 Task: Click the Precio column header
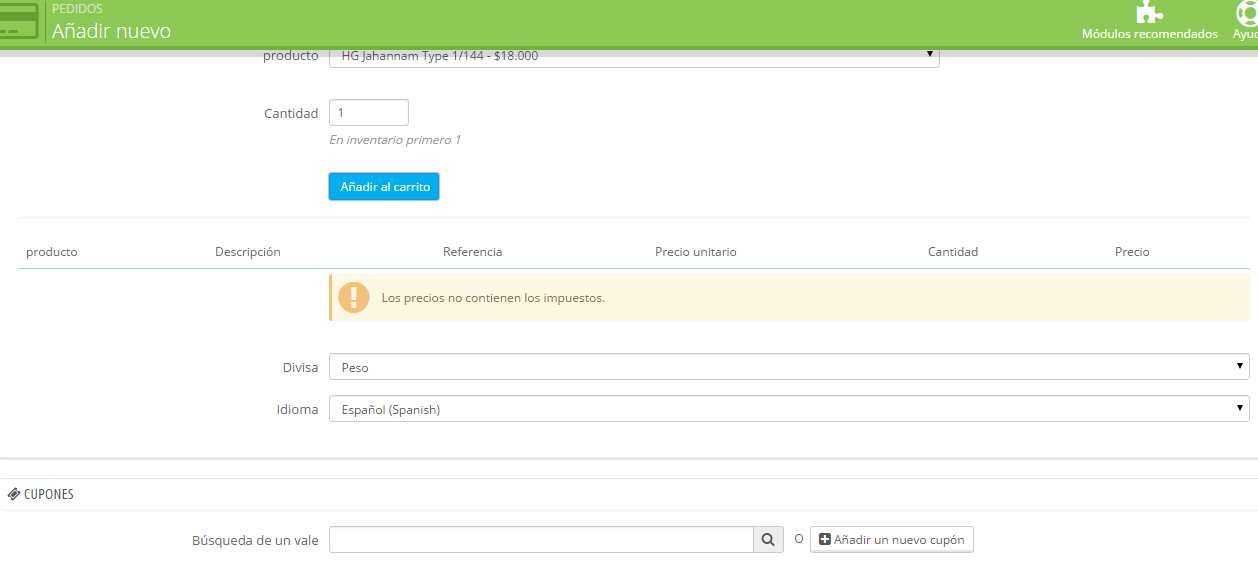click(1132, 252)
